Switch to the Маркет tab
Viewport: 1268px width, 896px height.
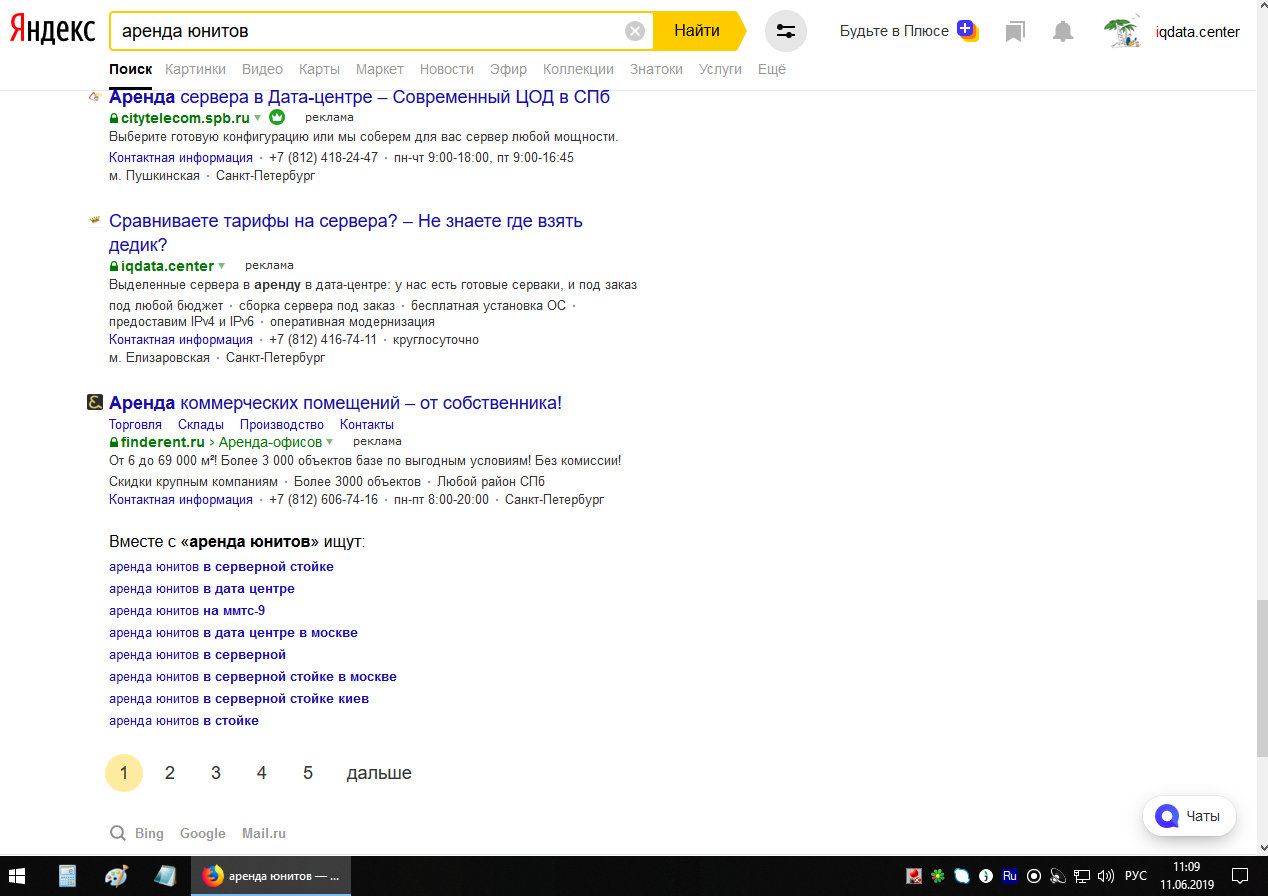(x=379, y=69)
